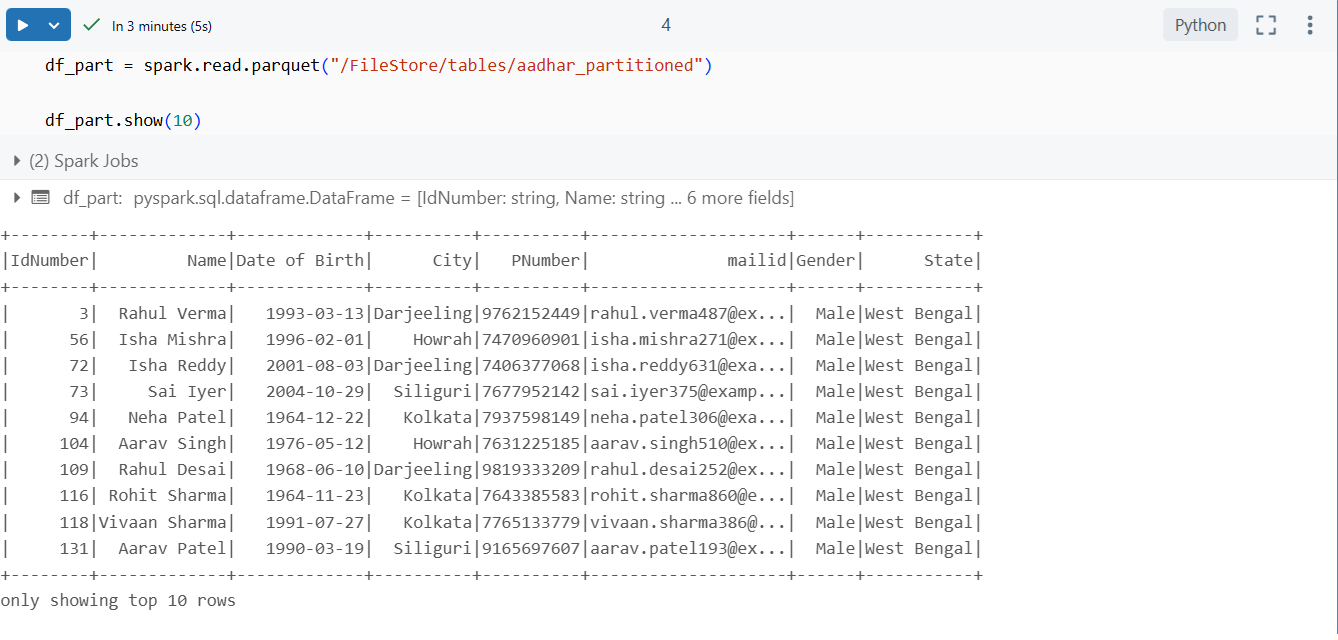Open the Python language selector

point(1200,24)
